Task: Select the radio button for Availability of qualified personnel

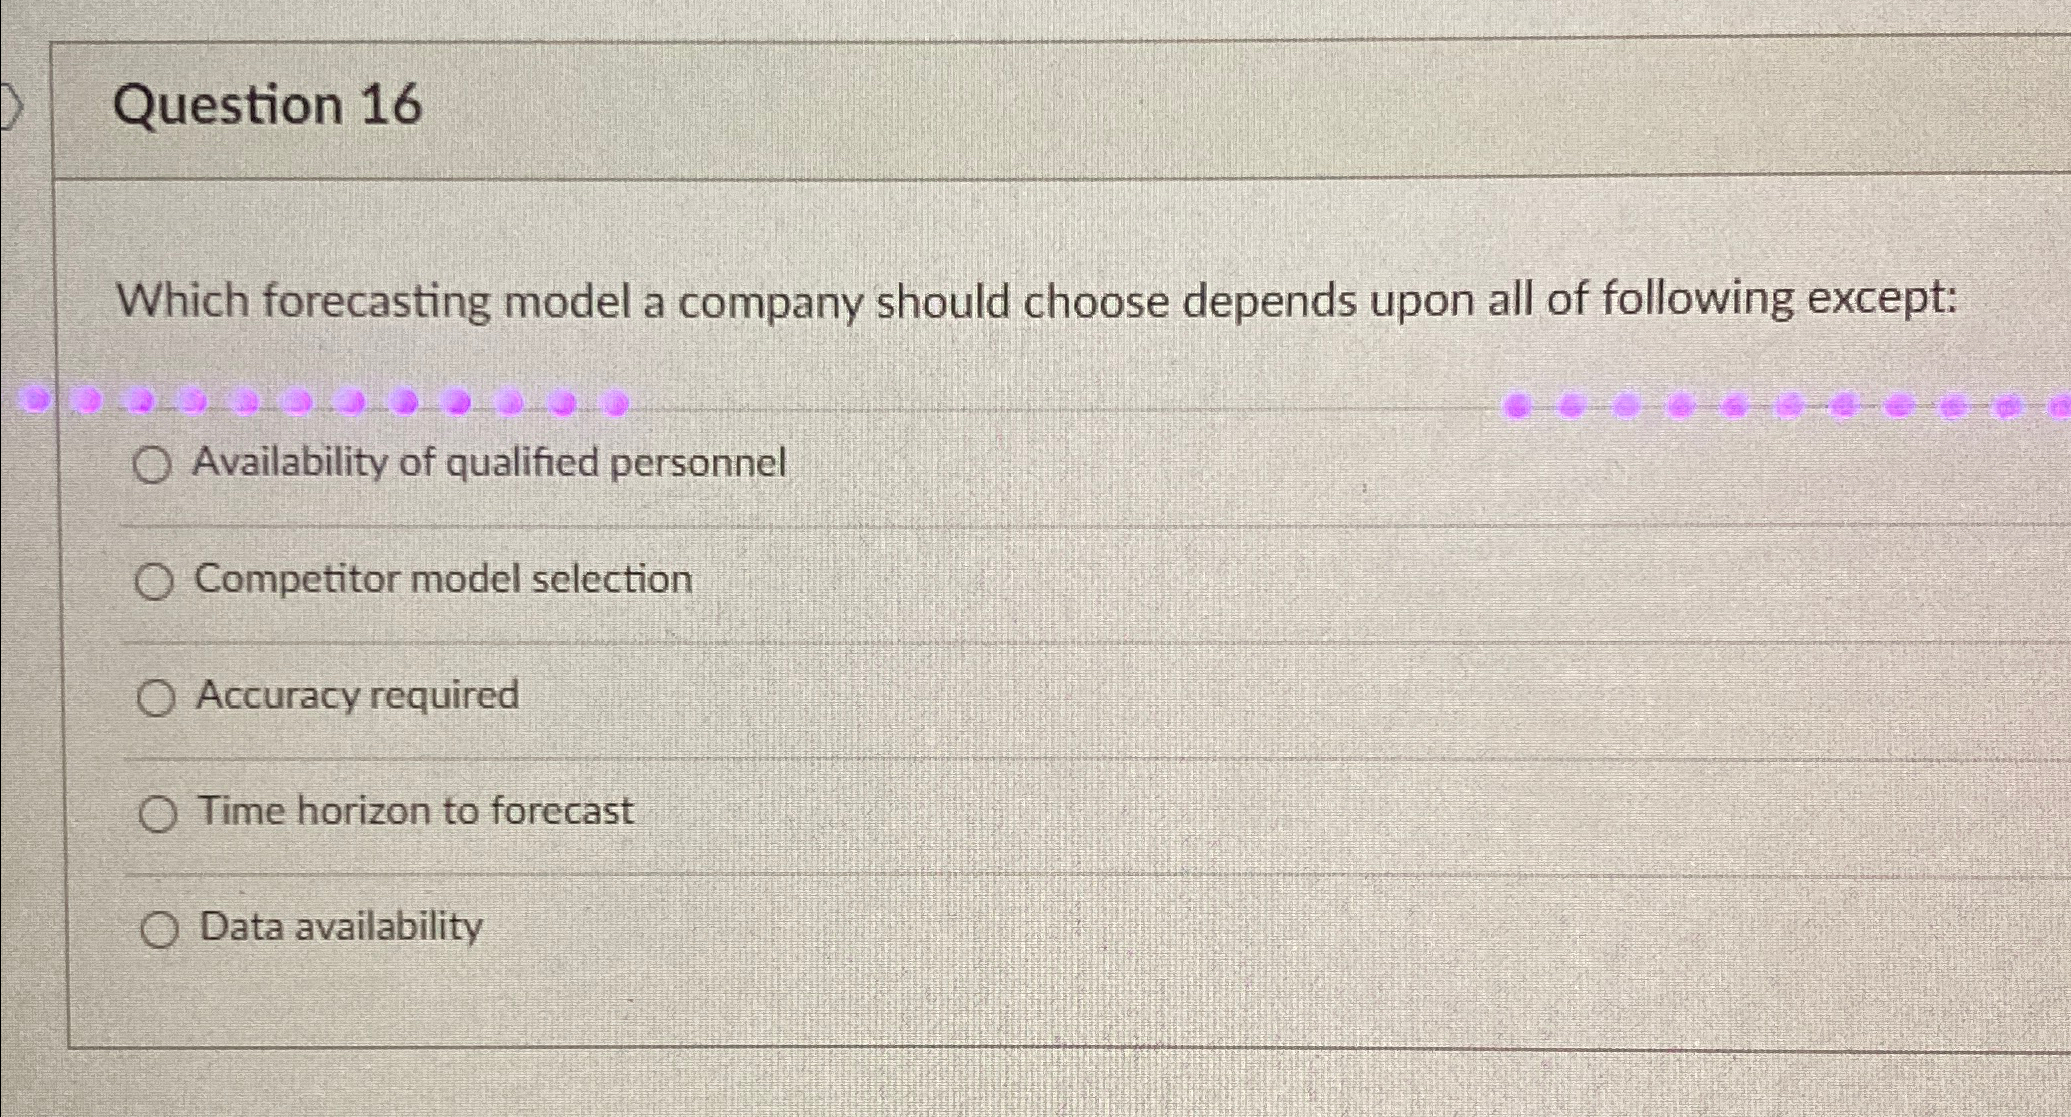Action: coord(155,464)
